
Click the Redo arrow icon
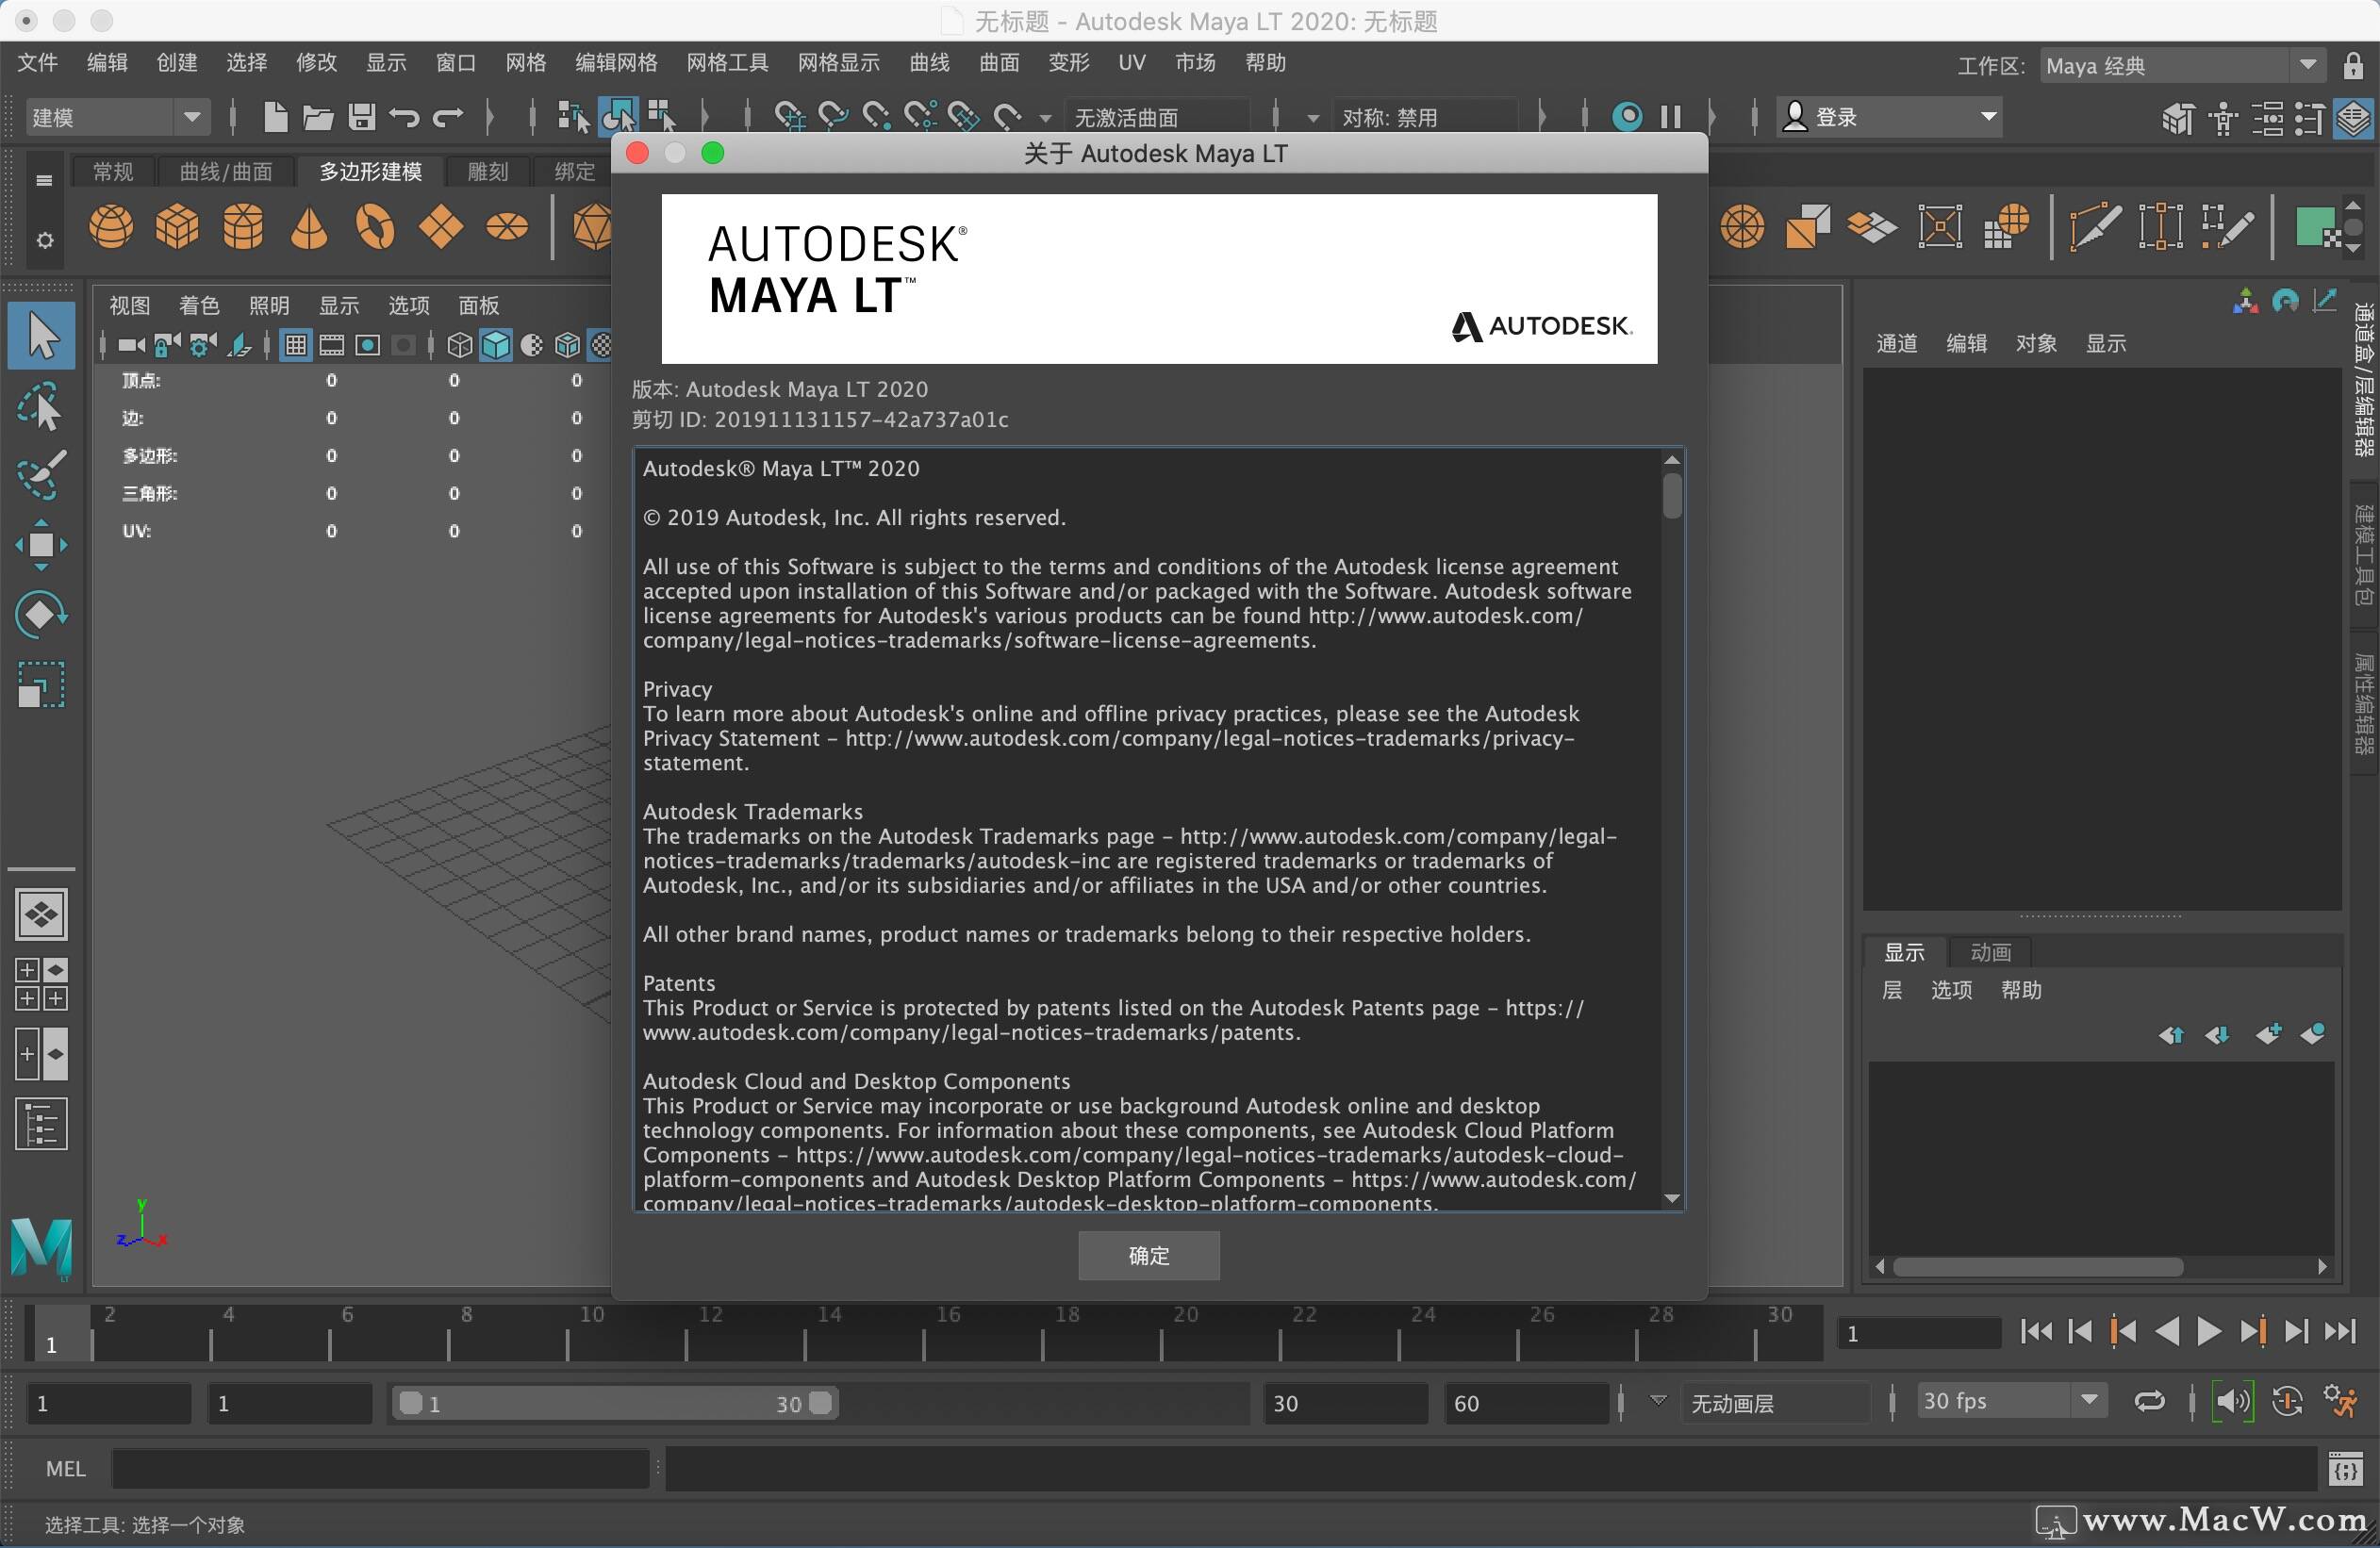point(448,117)
